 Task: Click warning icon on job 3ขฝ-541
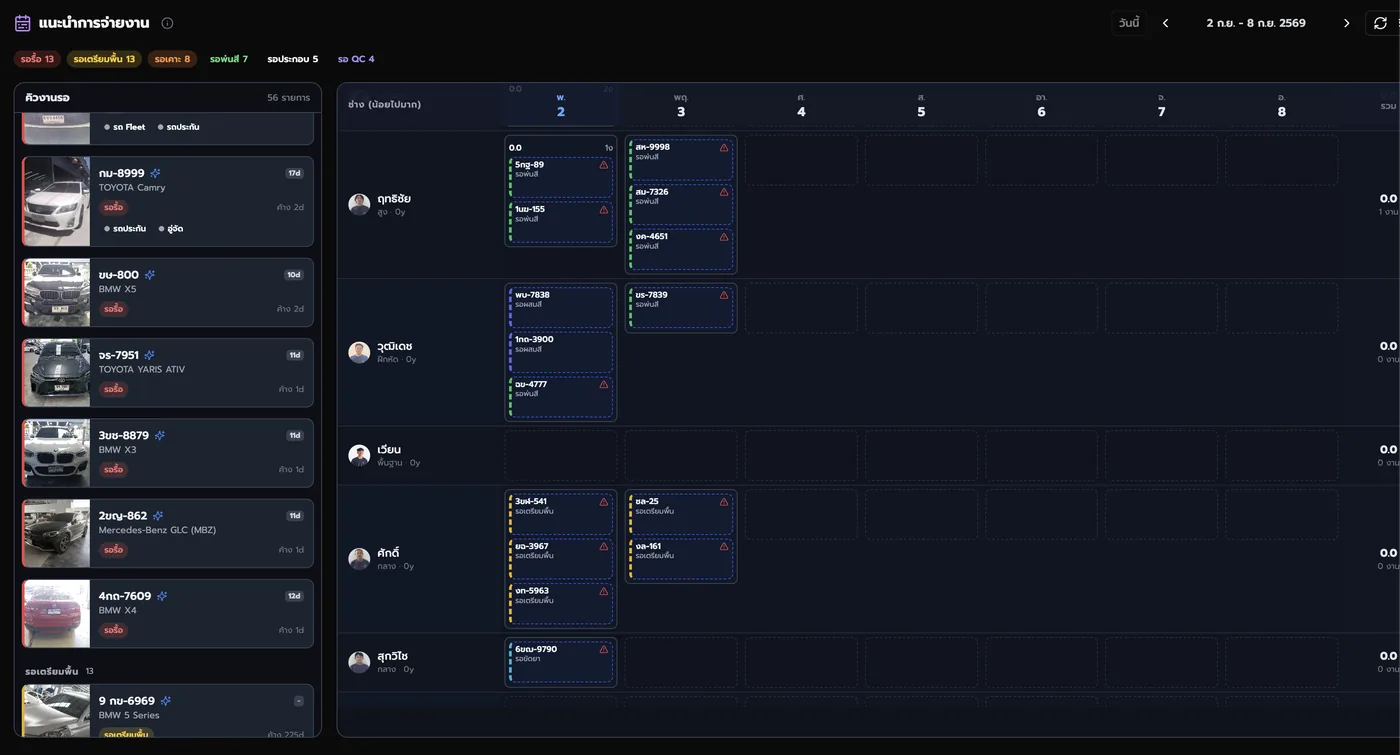(x=604, y=502)
